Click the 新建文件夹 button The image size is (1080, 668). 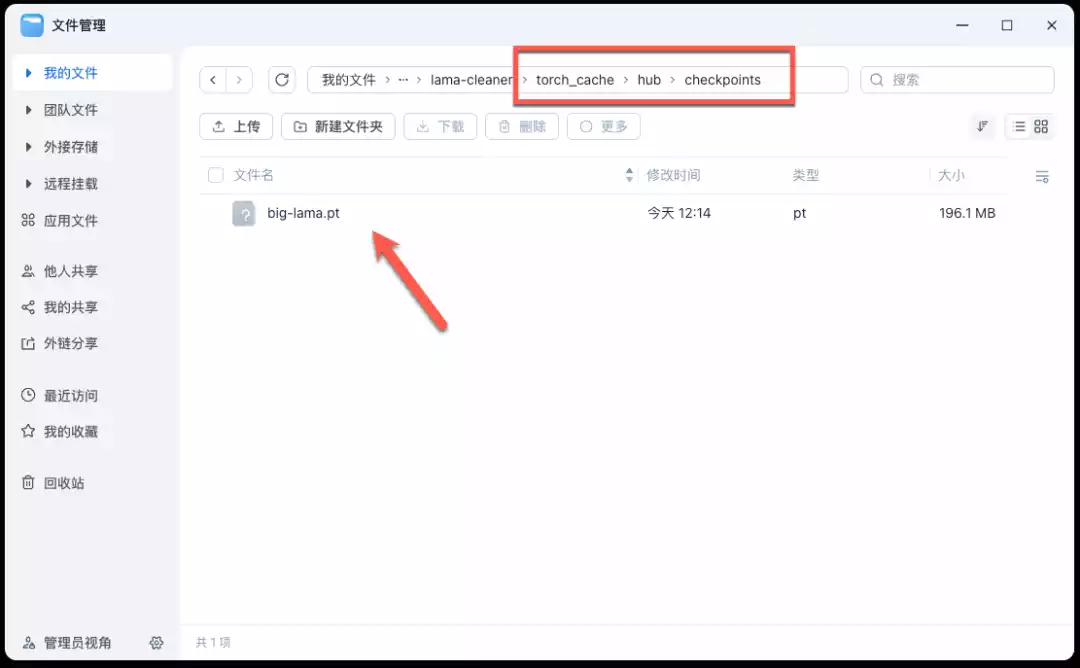(338, 126)
